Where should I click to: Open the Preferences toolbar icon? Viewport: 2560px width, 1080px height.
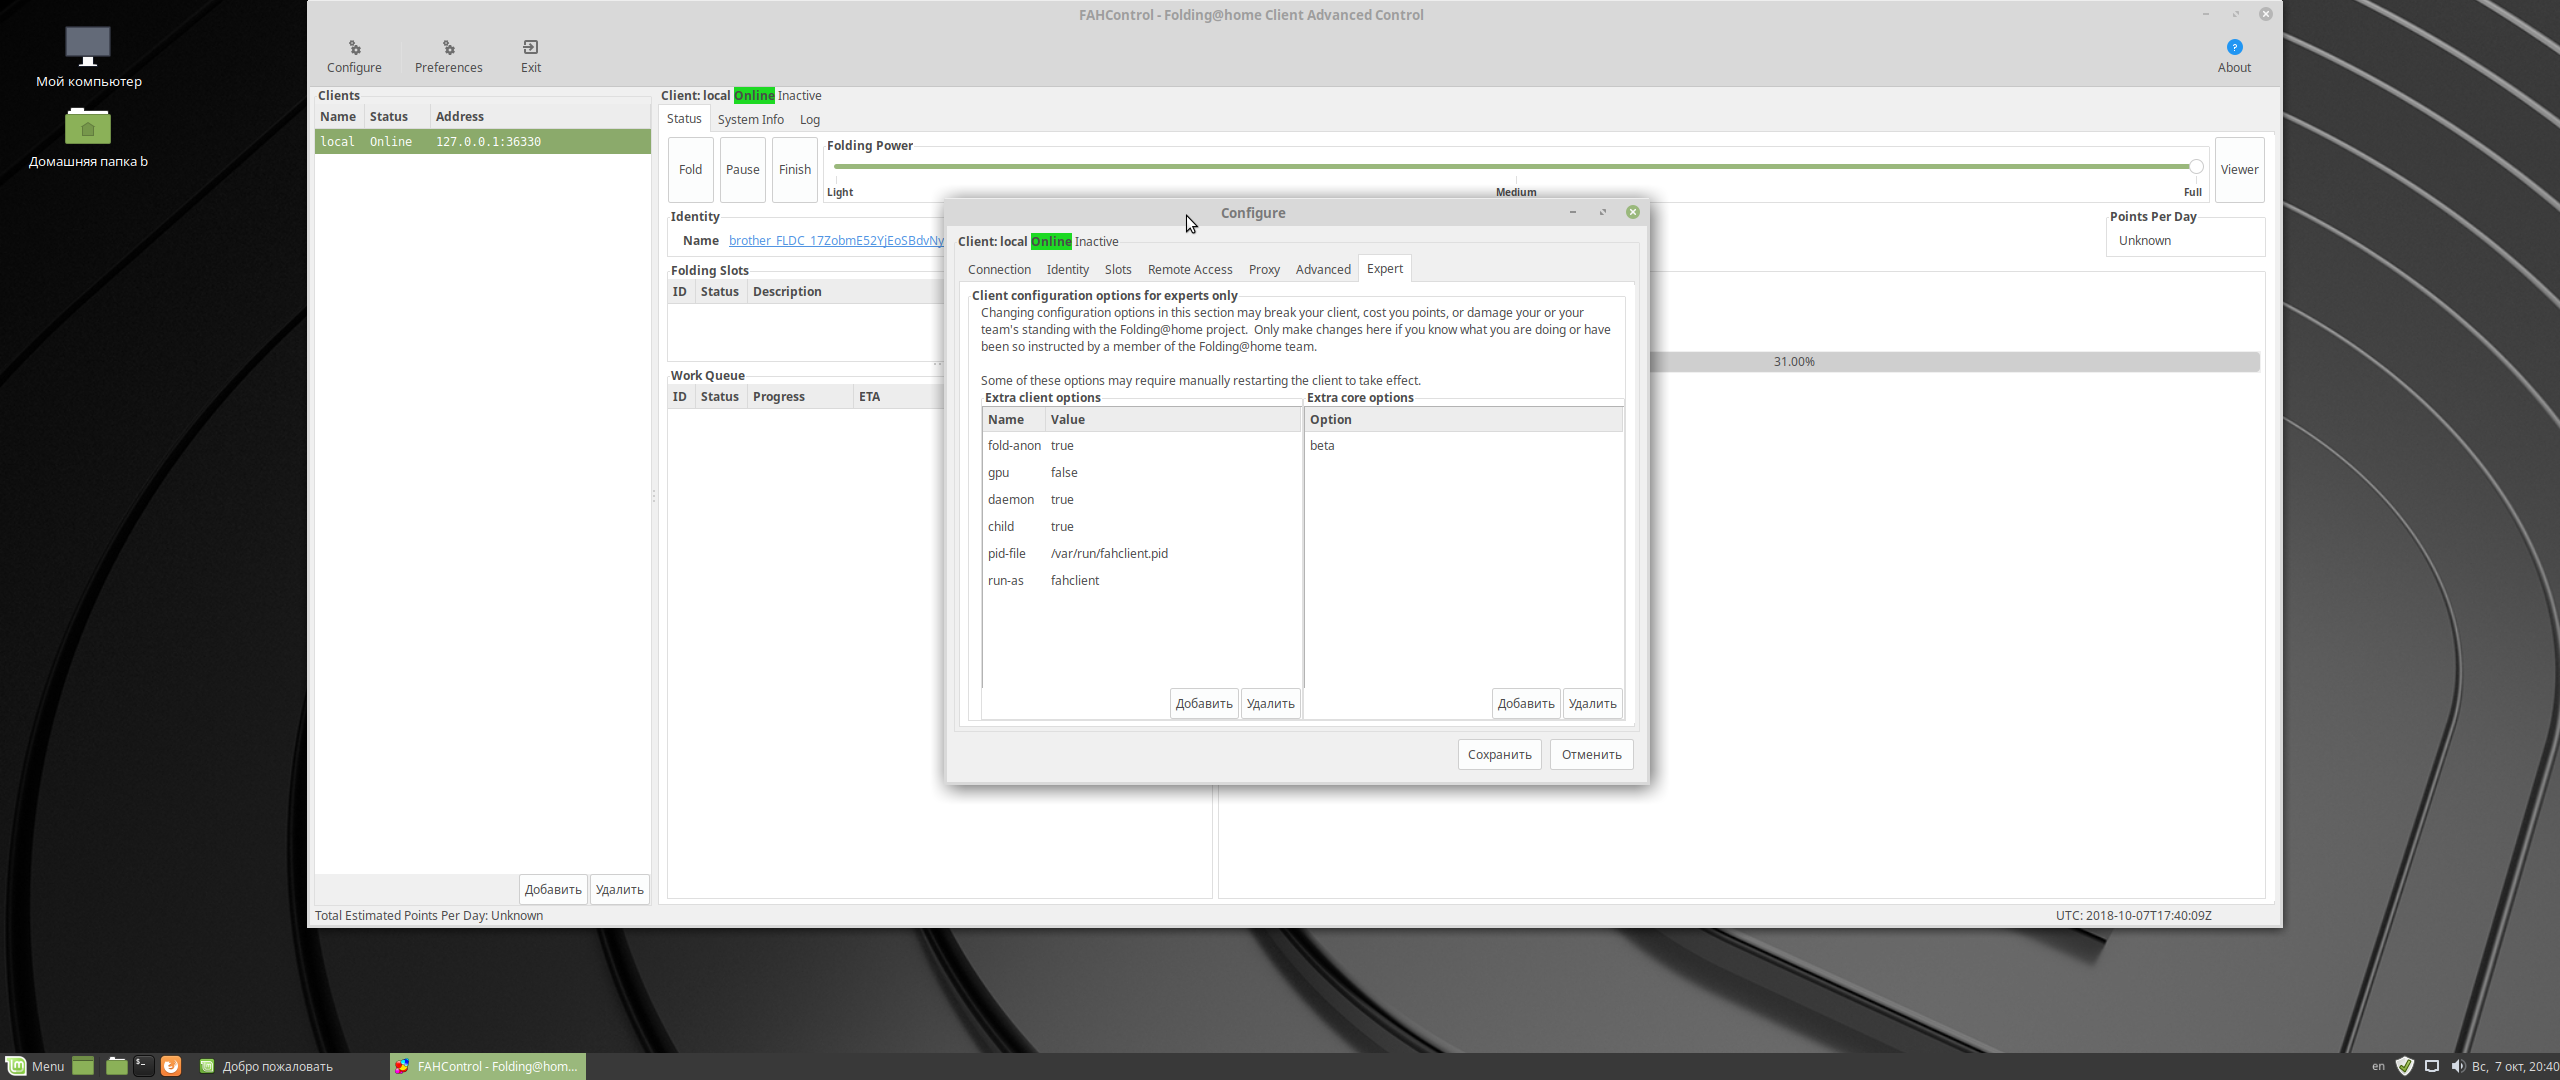click(448, 56)
